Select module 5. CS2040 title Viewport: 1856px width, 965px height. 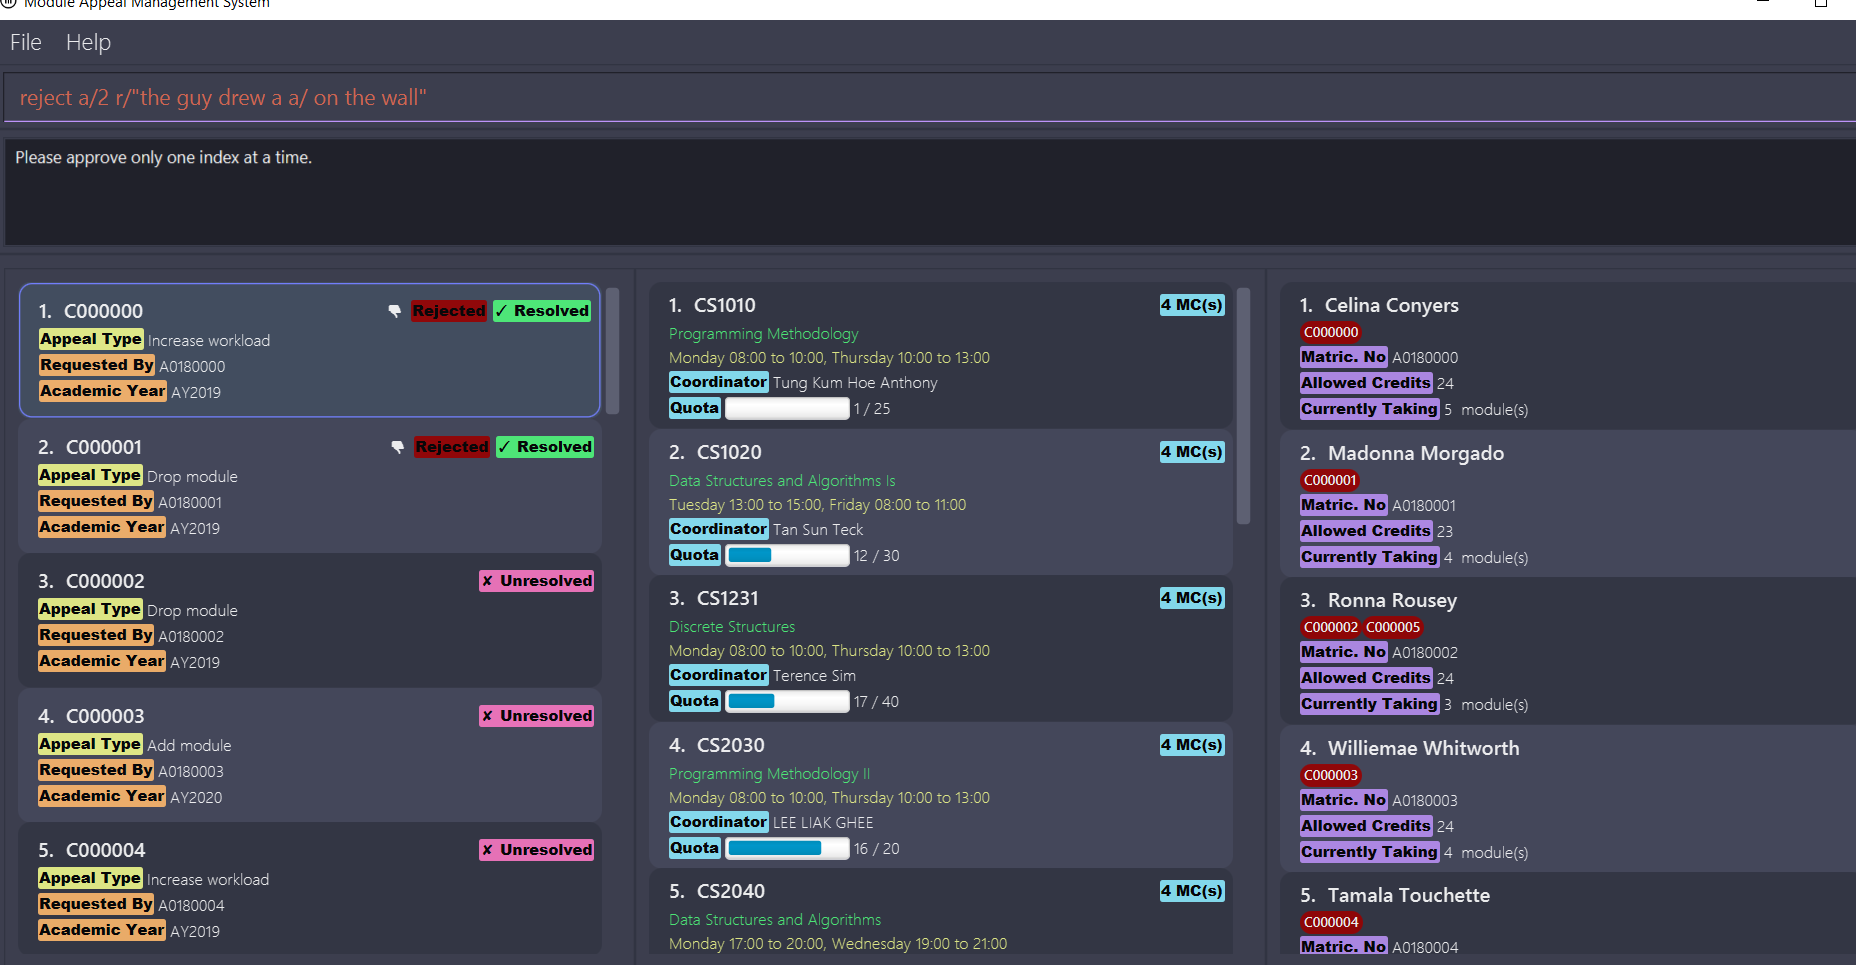(717, 892)
